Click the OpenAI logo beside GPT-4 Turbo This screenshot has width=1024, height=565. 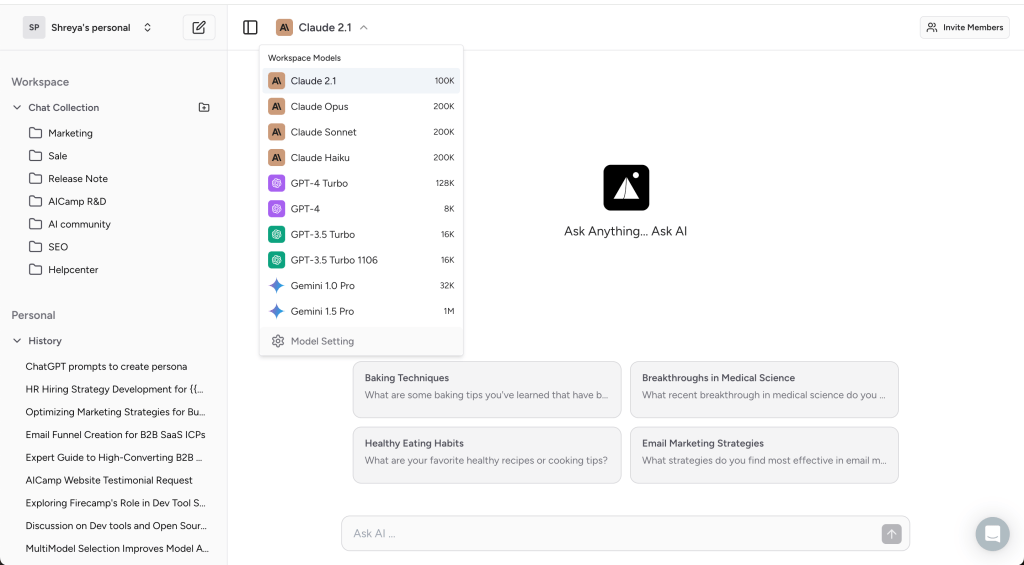276,183
